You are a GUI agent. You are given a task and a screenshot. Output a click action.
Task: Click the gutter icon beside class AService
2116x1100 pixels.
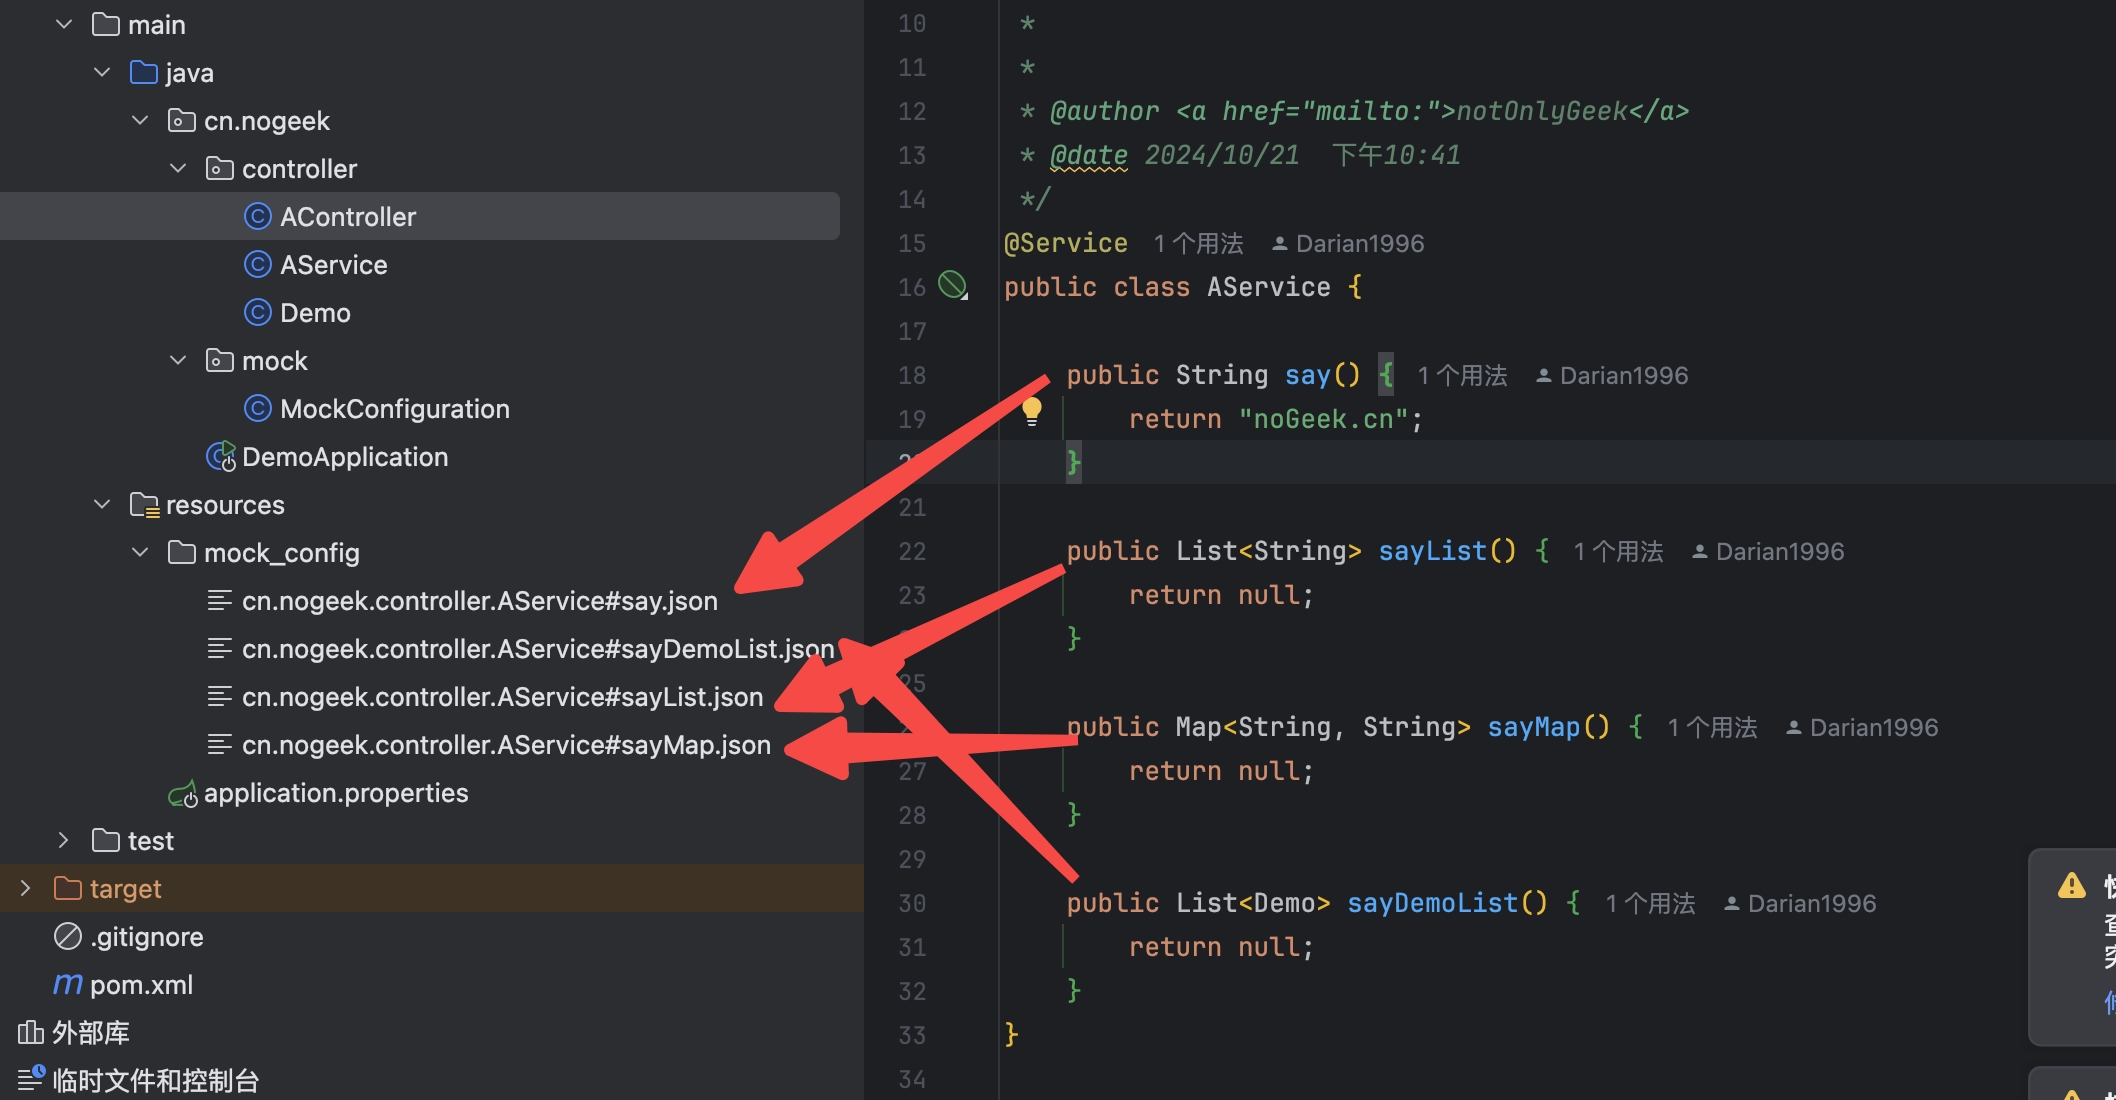click(952, 286)
